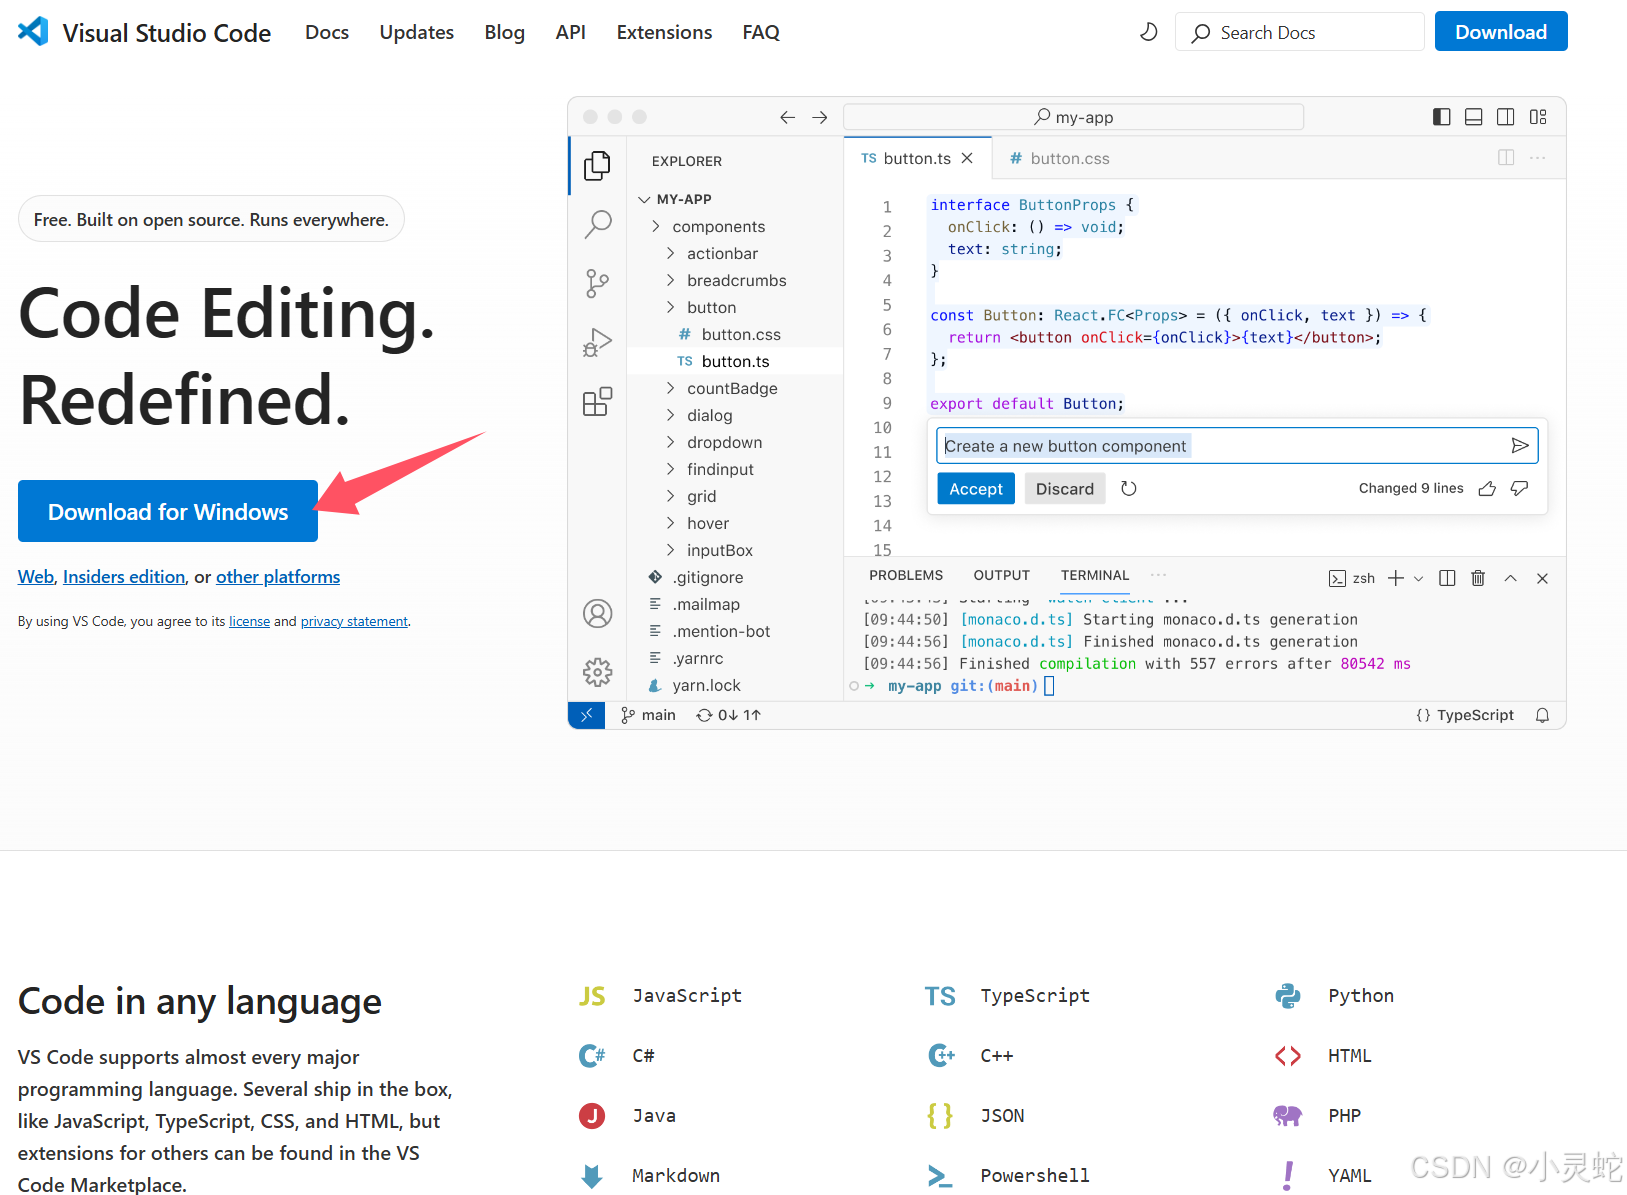Click Download for Windows button
The image size is (1627, 1195).
pos(168,511)
